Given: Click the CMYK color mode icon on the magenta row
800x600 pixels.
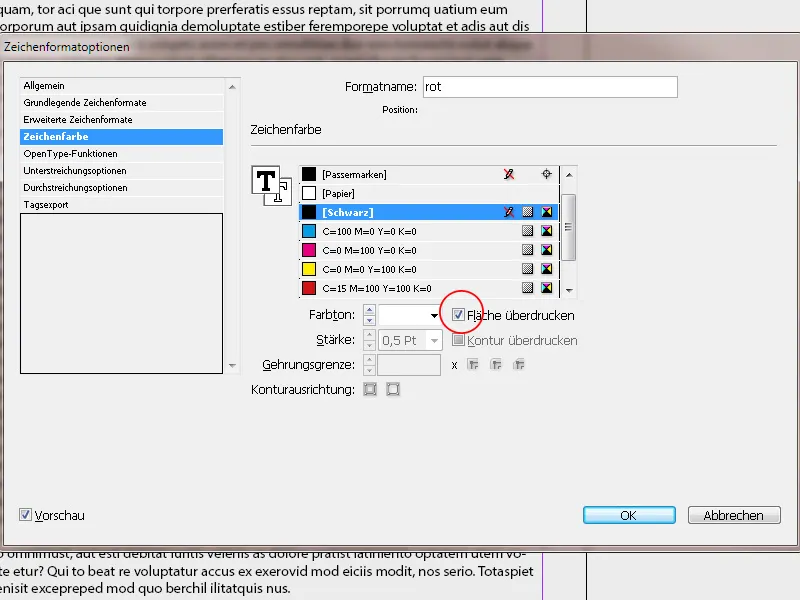Looking at the screenshot, I should point(545,249).
